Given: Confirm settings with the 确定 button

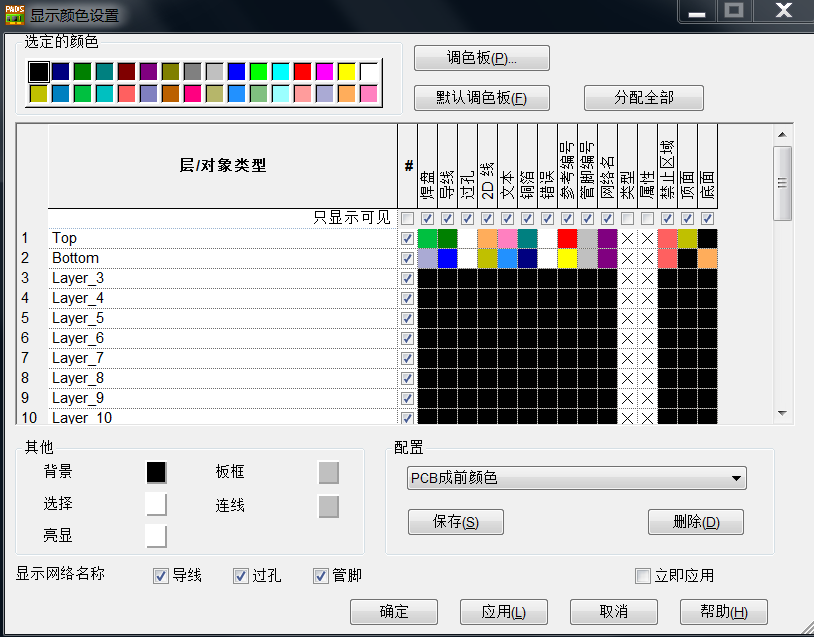Looking at the screenshot, I should (393, 611).
